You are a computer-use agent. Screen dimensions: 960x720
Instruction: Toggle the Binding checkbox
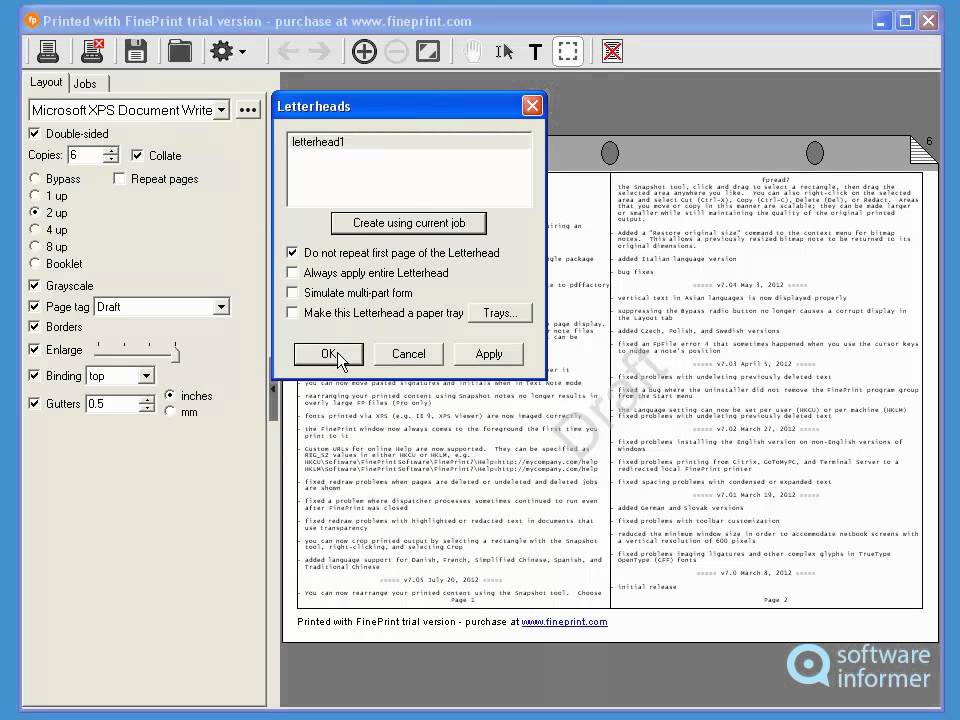click(34, 375)
